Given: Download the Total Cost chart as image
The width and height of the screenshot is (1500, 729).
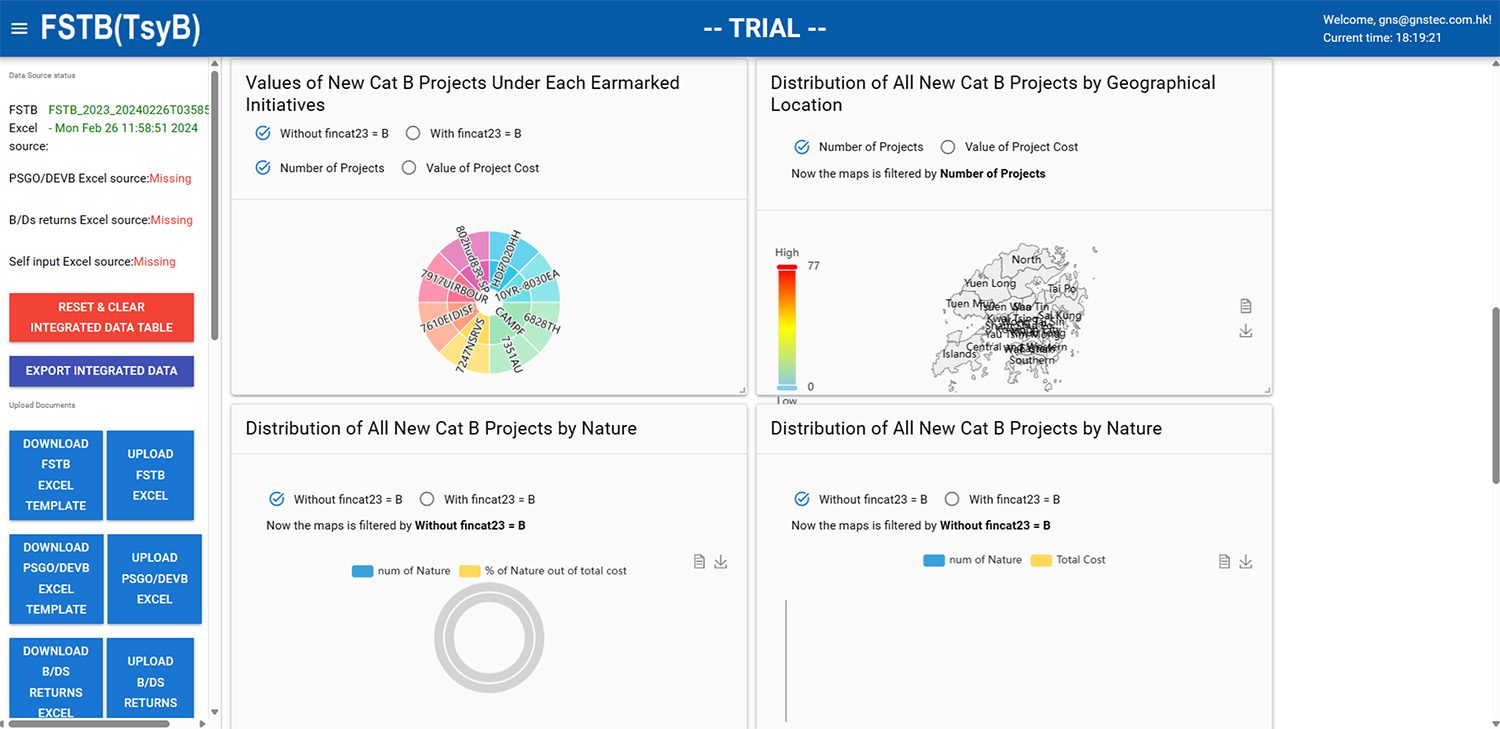Looking at the screenshot, I should point(1246,562).
